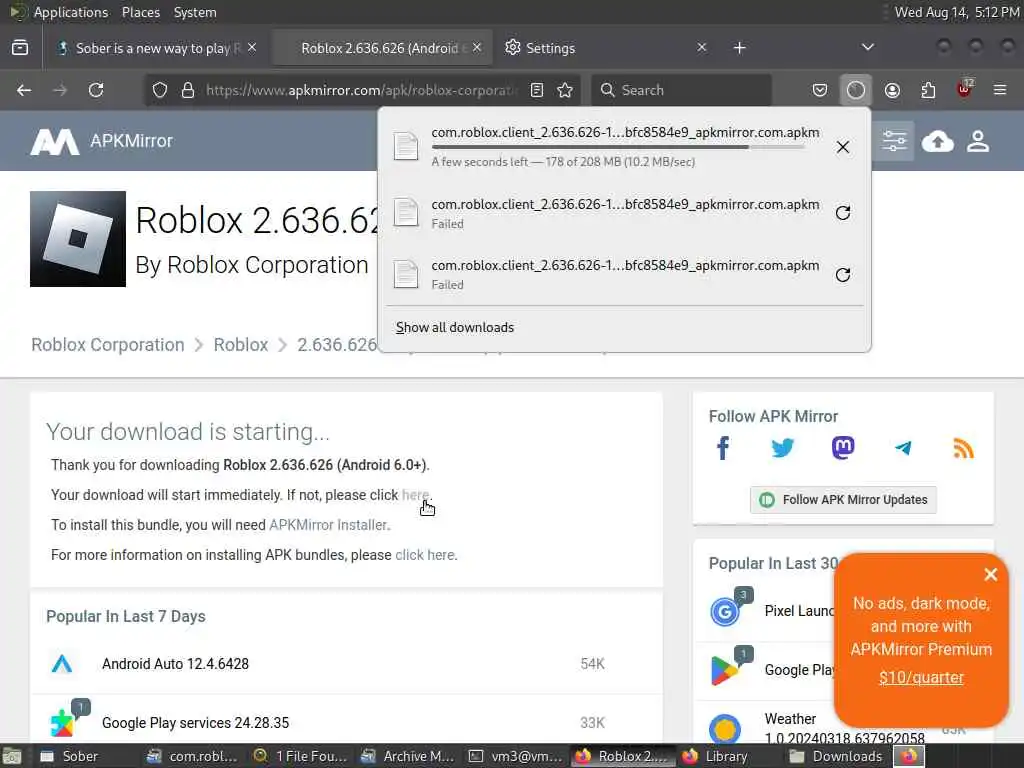Save page to Pocket
Screen dimensions: 1024x768
click(x=820, y=90)
